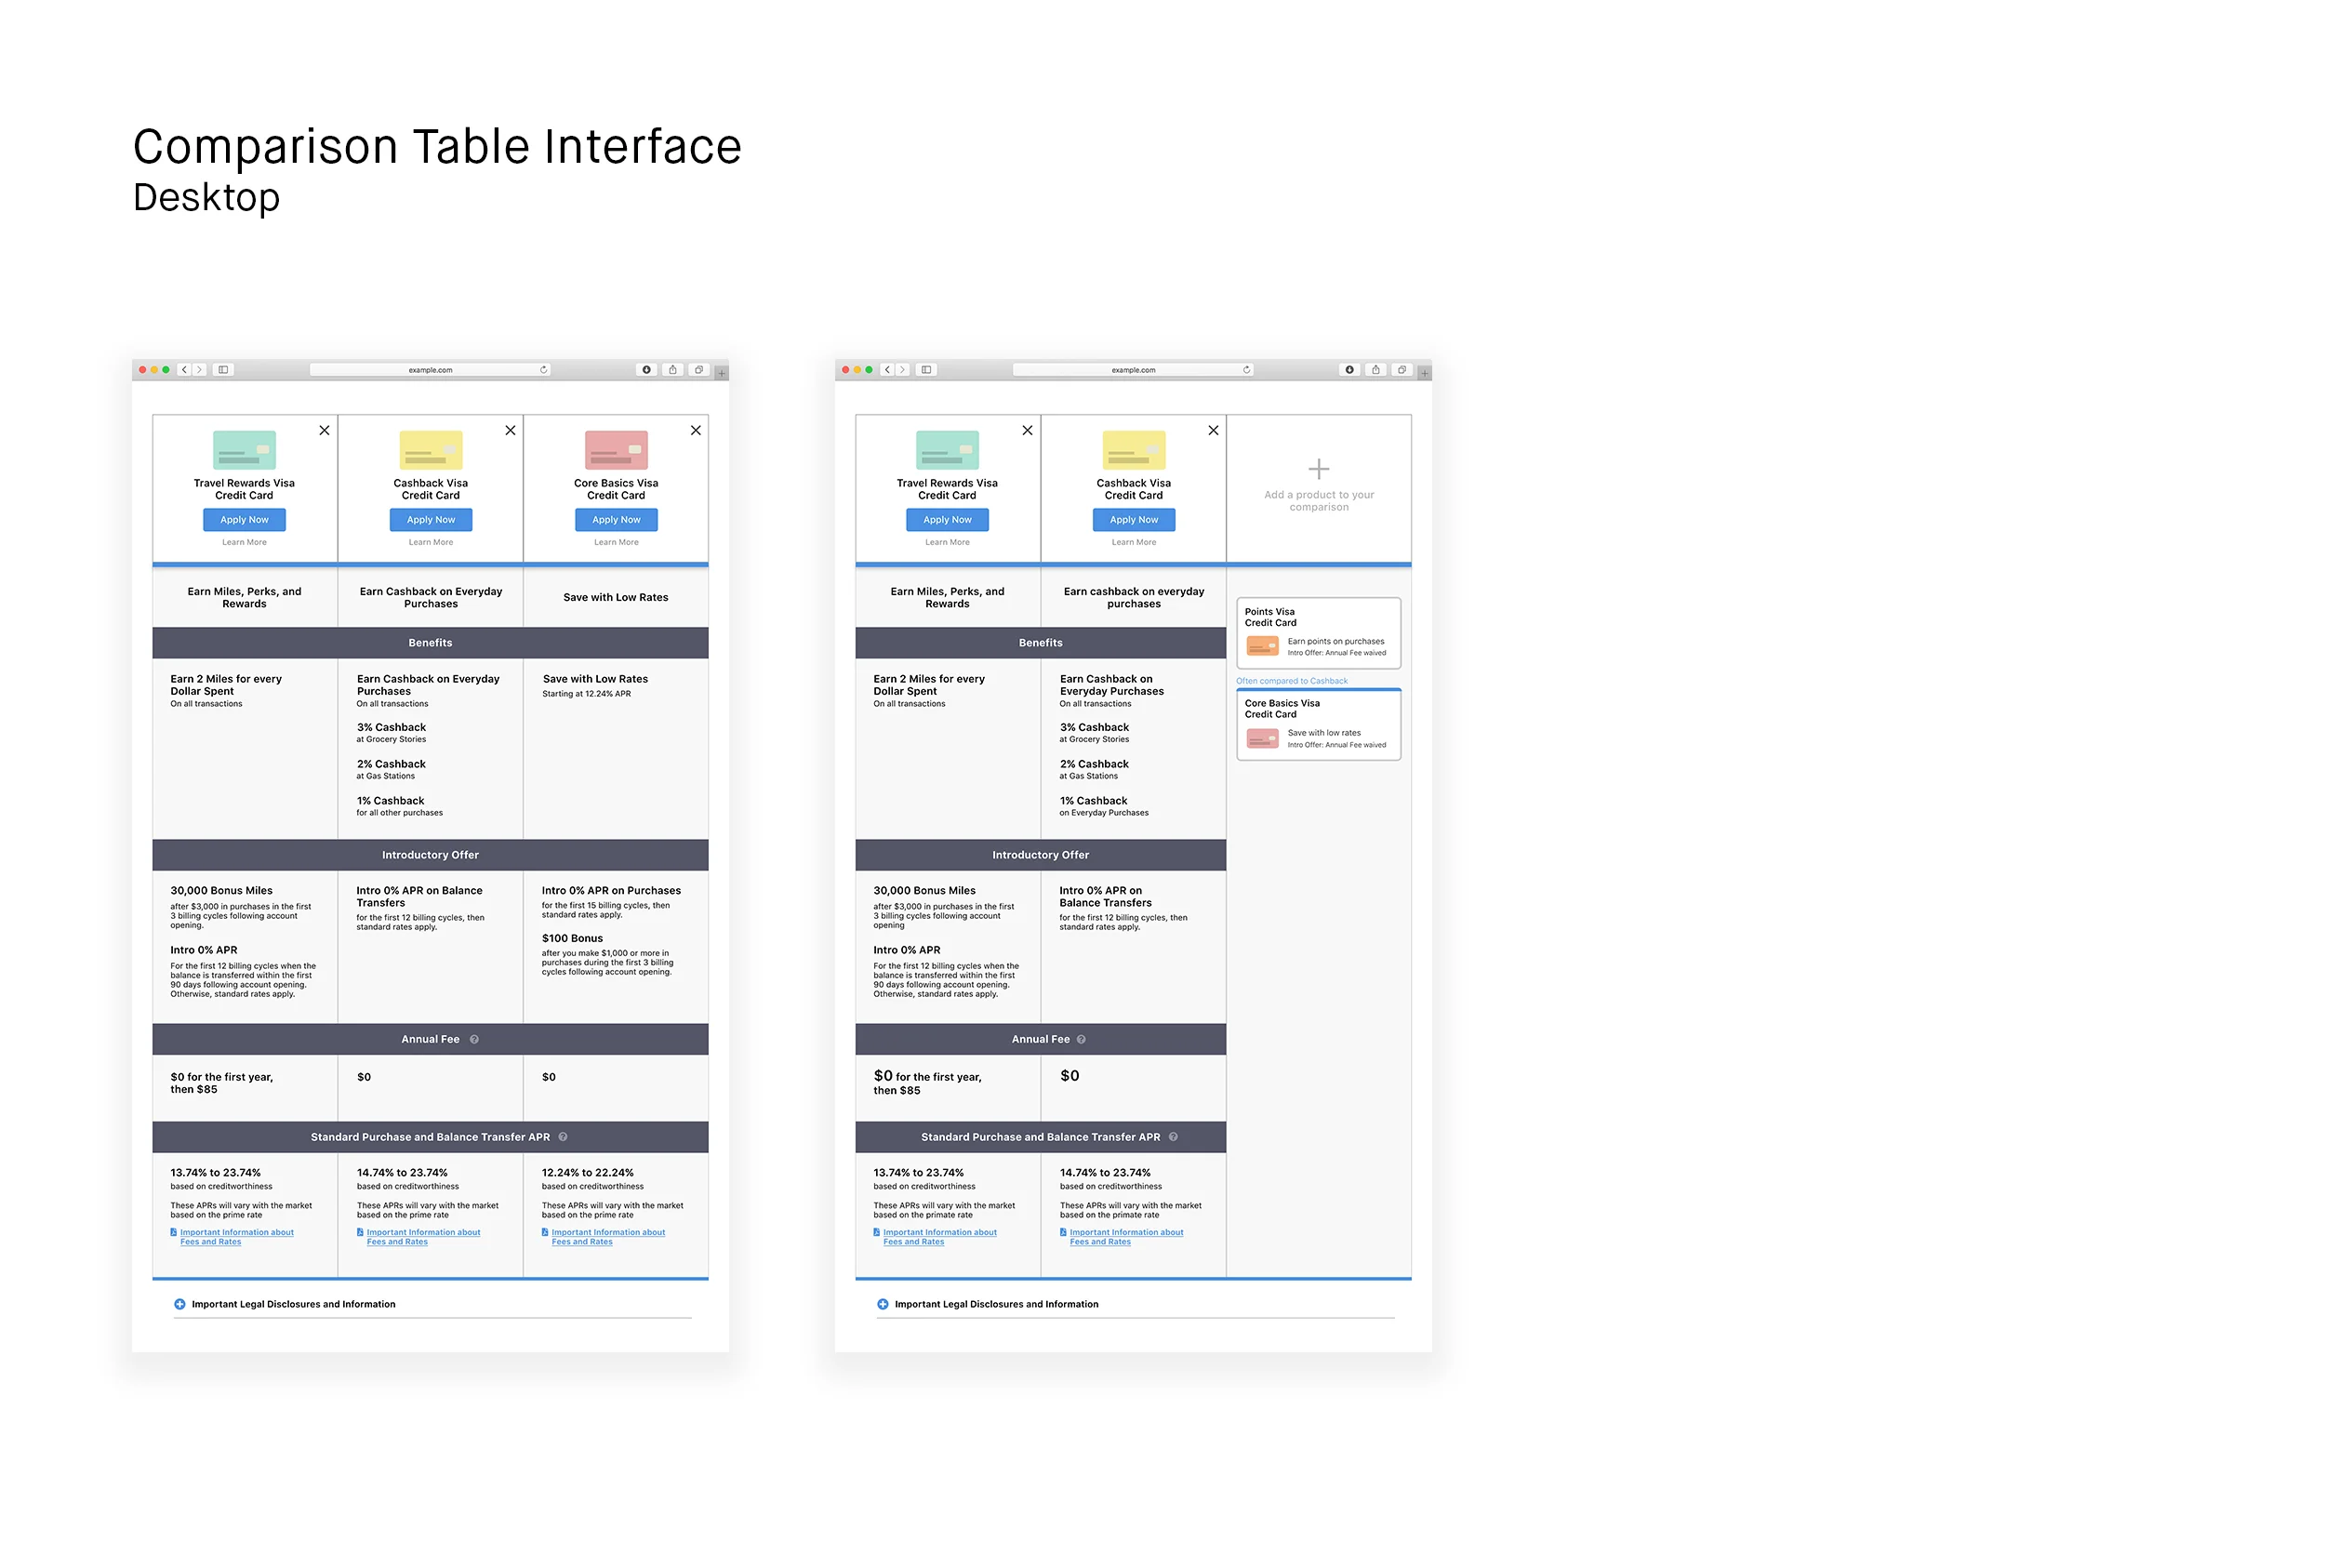2325x1568 pixels.
Task: Click '12.24% to 22.24%' APR value
Action: tap(588, 1173)
